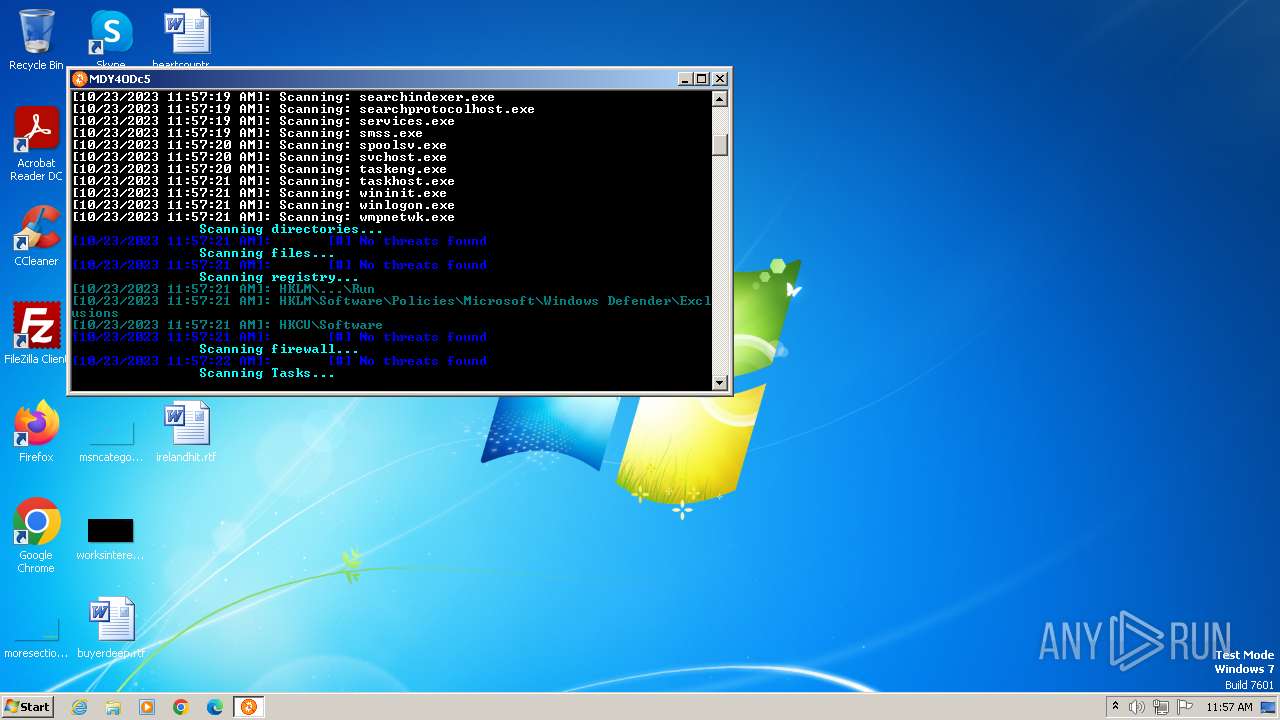Click the MDY4ODc5 window title icon
Image resolution: width=1280 pixels, height=720 pixels.
80,79
